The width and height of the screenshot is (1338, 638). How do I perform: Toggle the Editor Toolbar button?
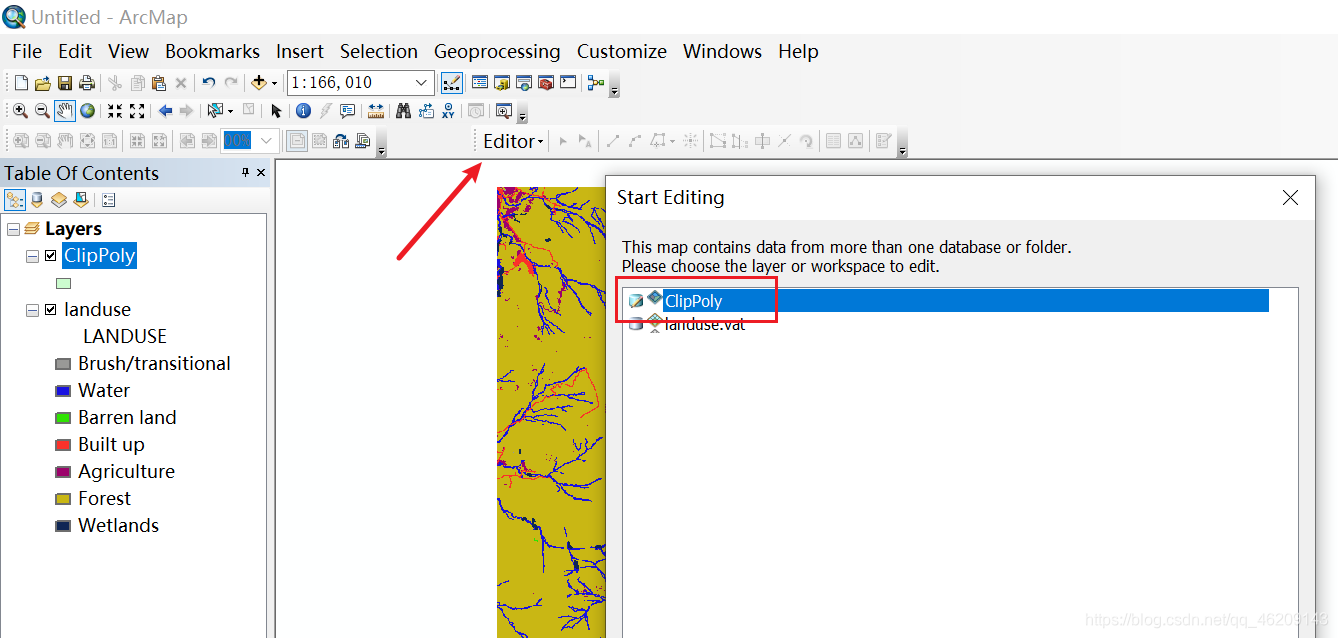[452, 83]
